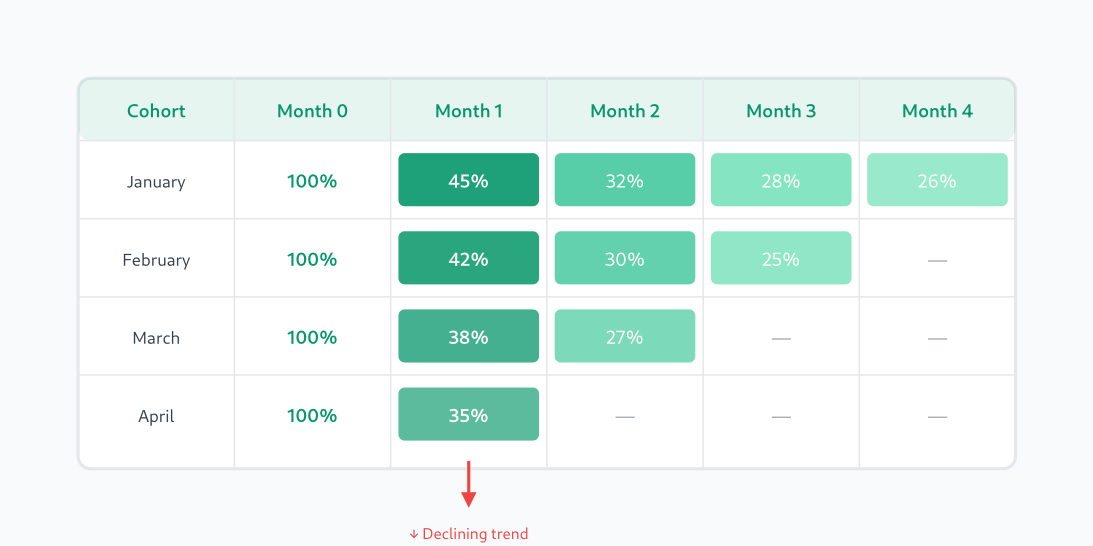This screenshot has height=546, width=1093.
Task: Select the Month 0 column header
Action: [312, 111]
